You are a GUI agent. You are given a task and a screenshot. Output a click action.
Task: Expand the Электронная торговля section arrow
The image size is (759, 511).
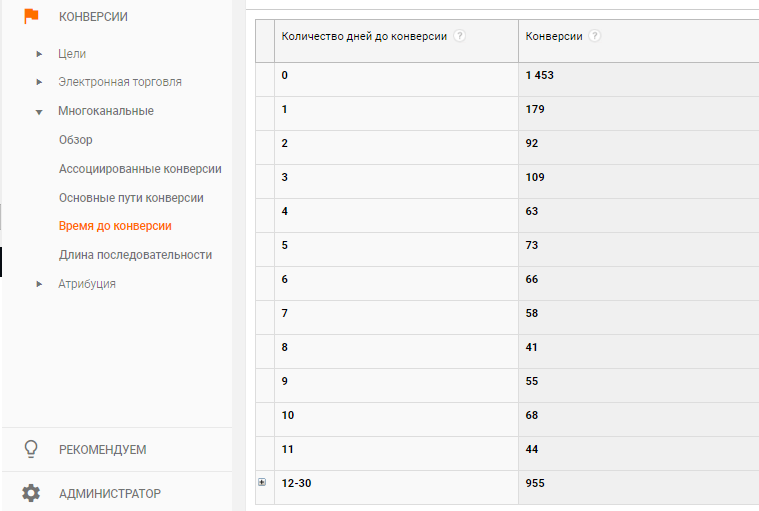pos(39,82)
